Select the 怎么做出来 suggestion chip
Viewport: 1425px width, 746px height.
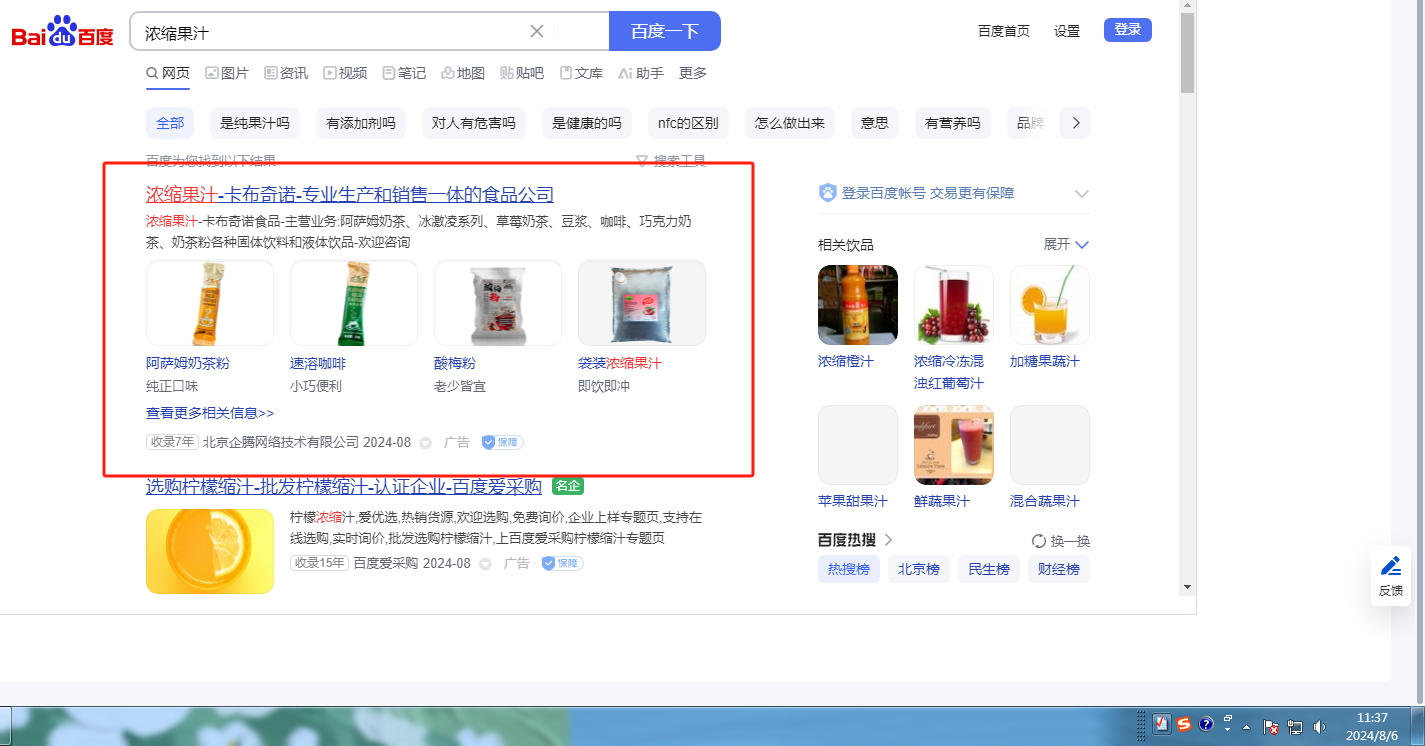tap(790, 123)
